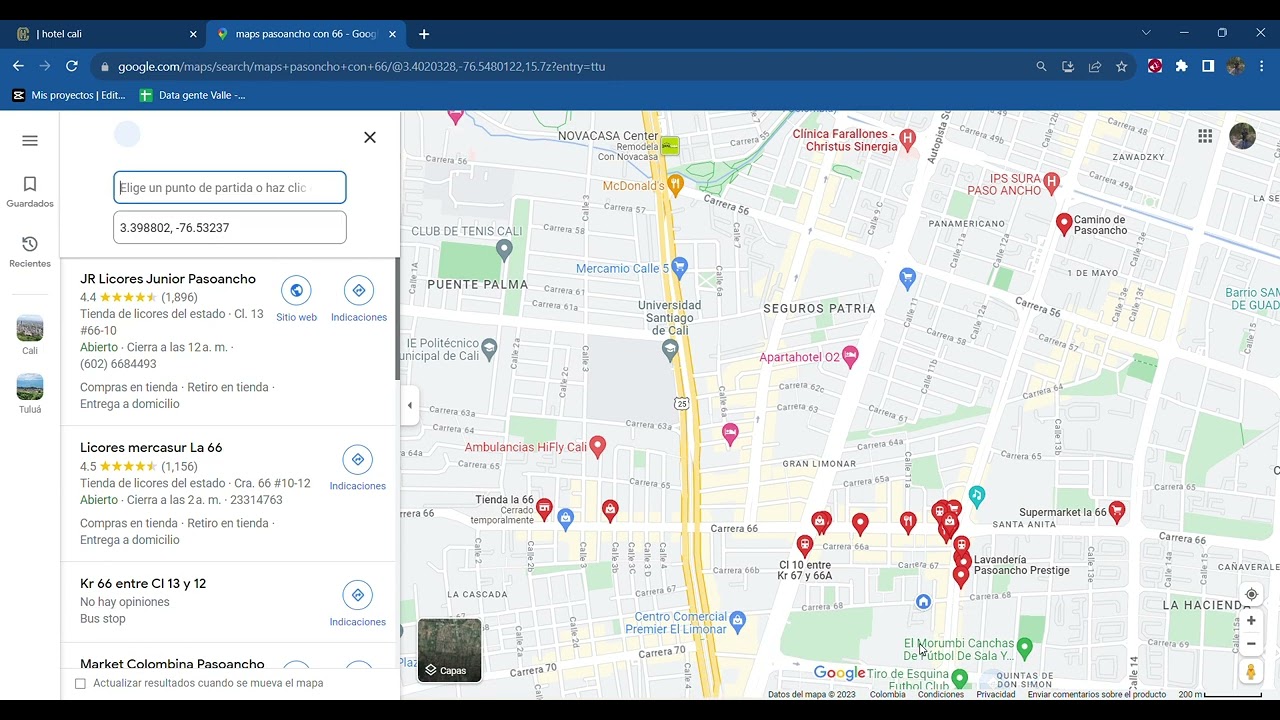Image resolution: width=1280 pixels, height=720 pixels.
Task: Collapse the side panel arrow
Action: (x=409, y=405)
